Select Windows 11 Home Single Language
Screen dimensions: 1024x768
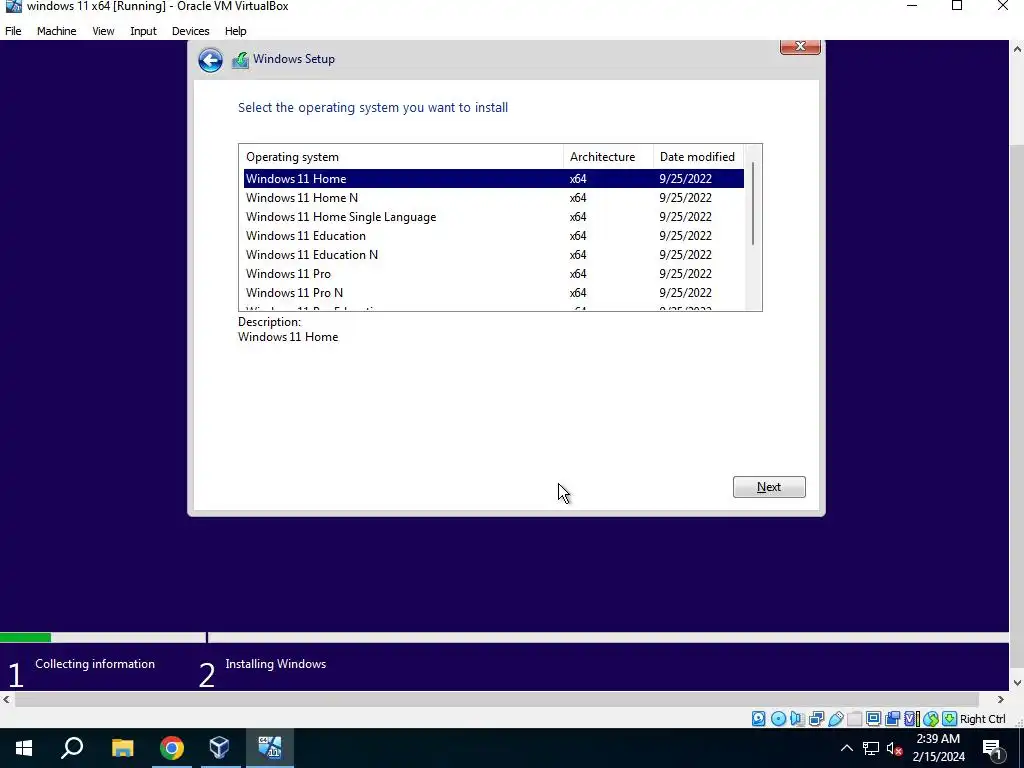click(x=494, y=217)
